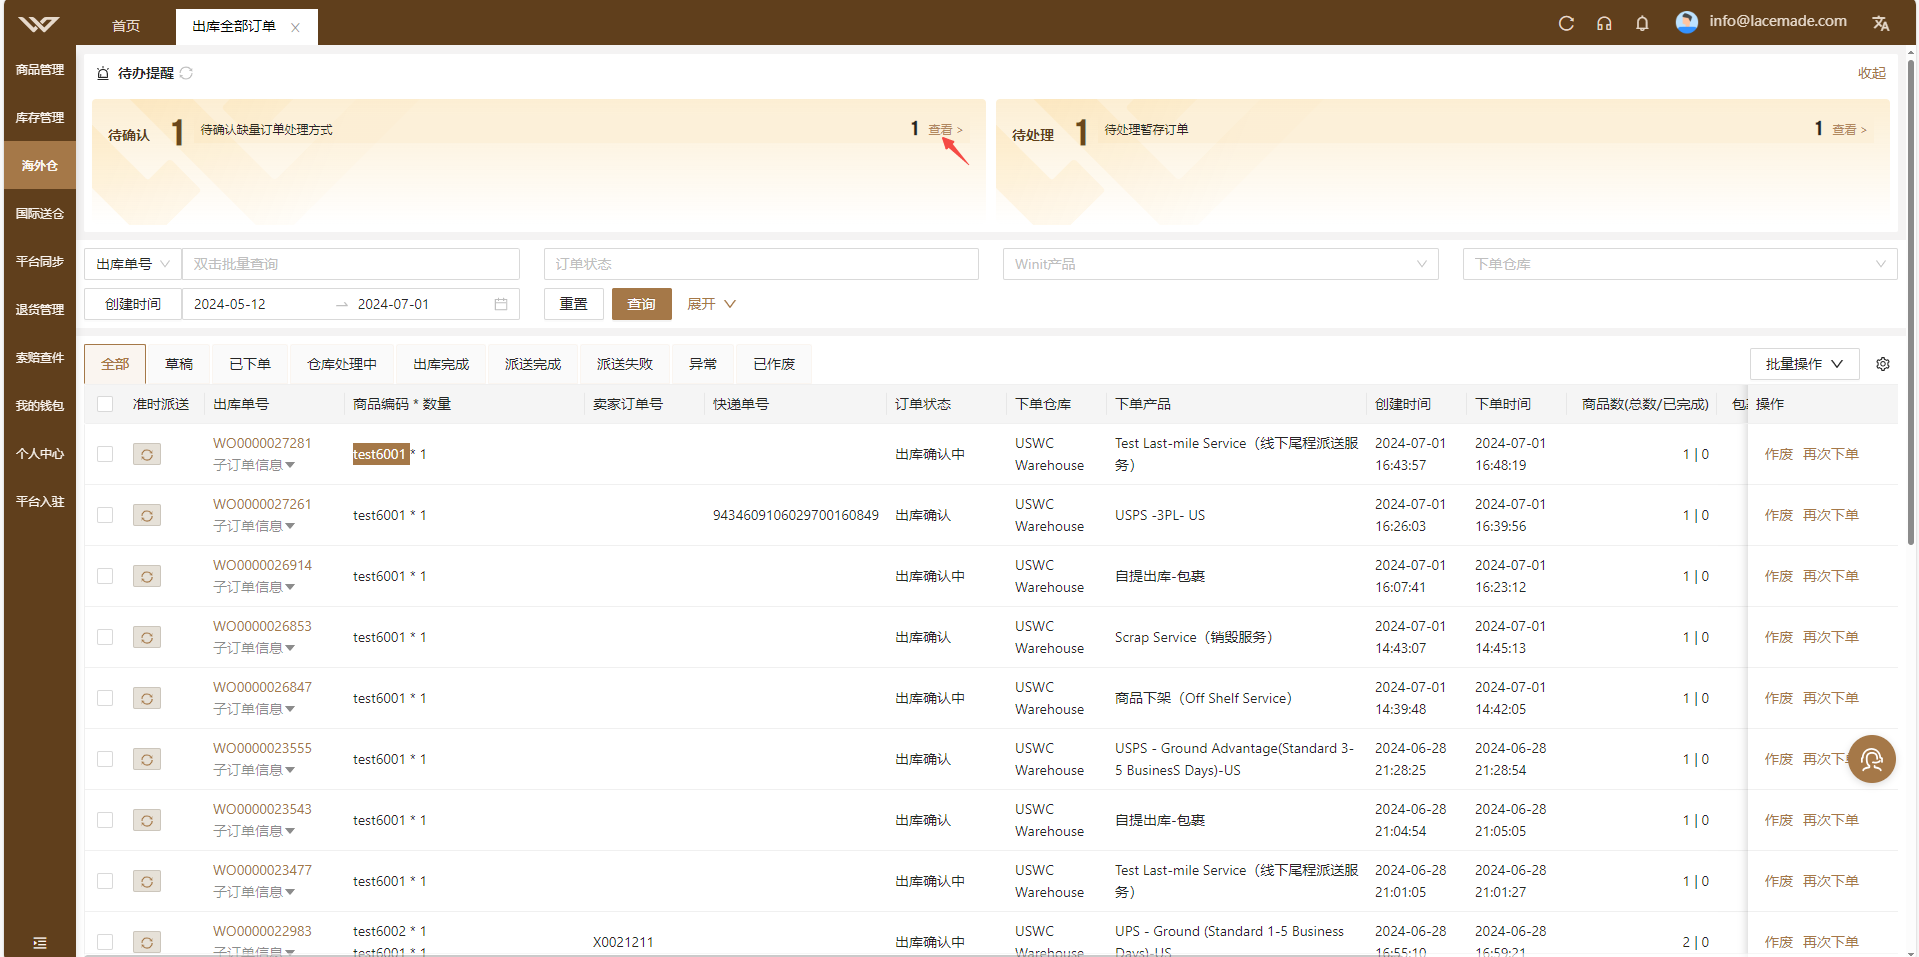The image size is (1919, 957).
Task: Click the app logo in top-left
Action: 39,24
